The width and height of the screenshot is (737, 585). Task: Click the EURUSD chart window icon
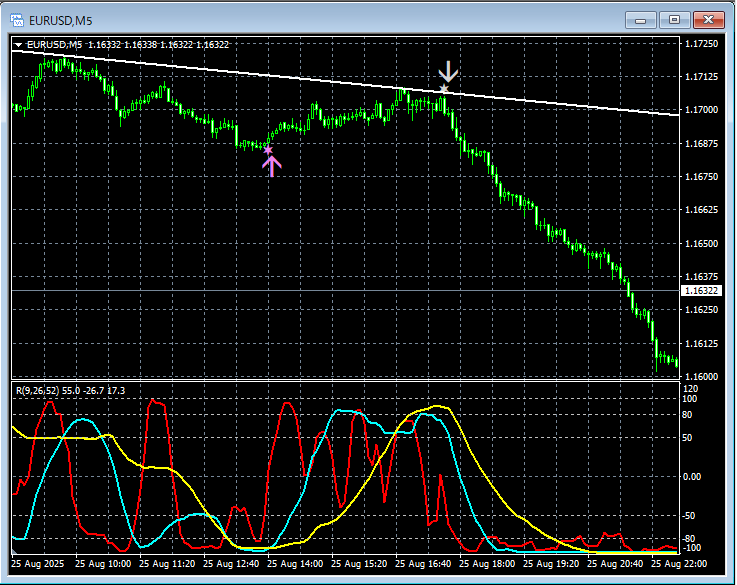(17, 20)
